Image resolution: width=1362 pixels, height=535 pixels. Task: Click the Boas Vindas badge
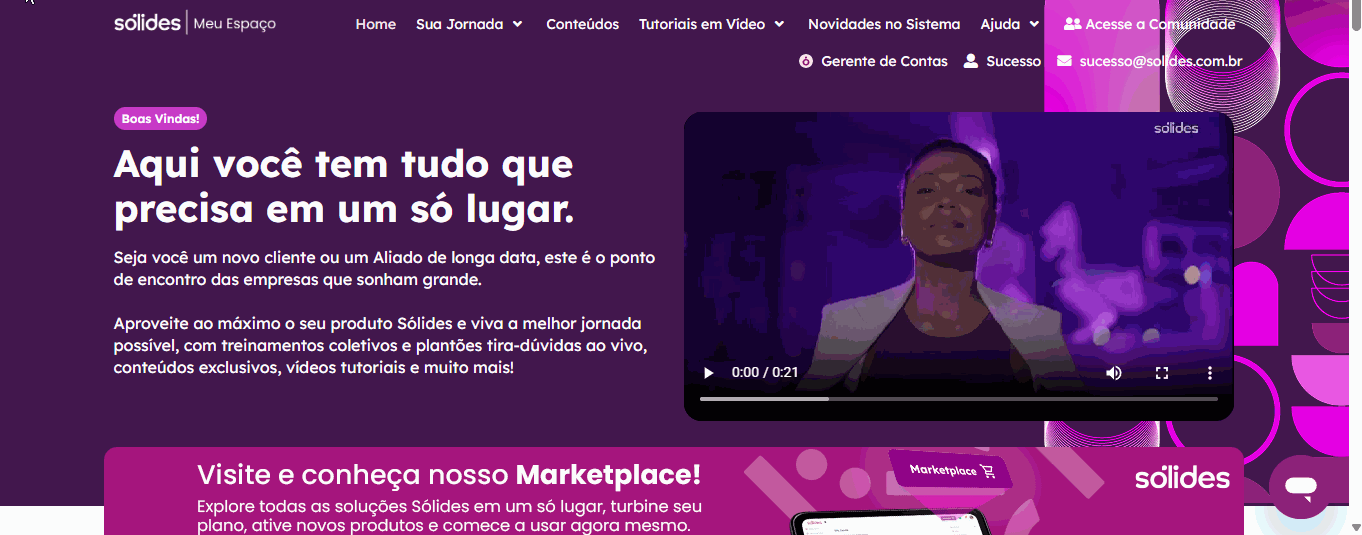pyautogui.click(x=160, y=119)
